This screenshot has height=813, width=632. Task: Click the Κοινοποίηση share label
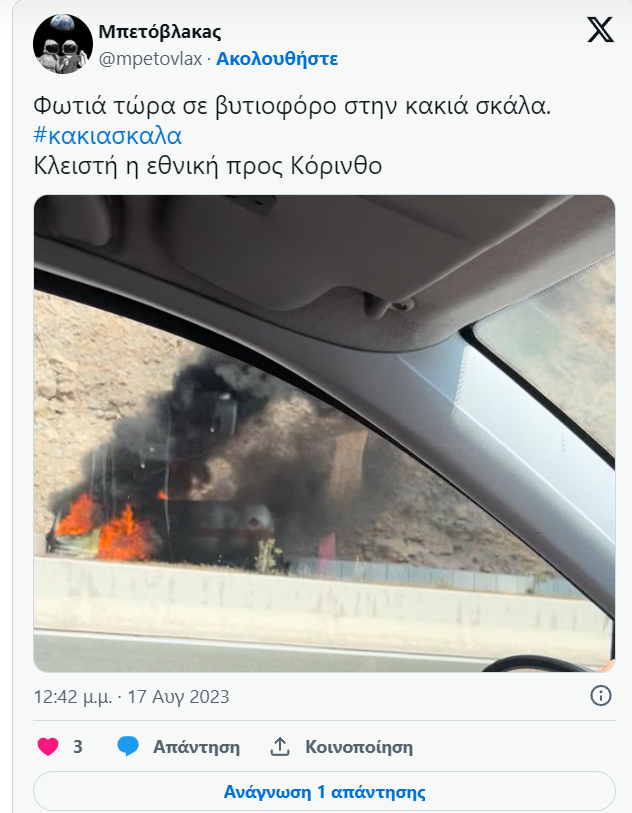(359, 747)
